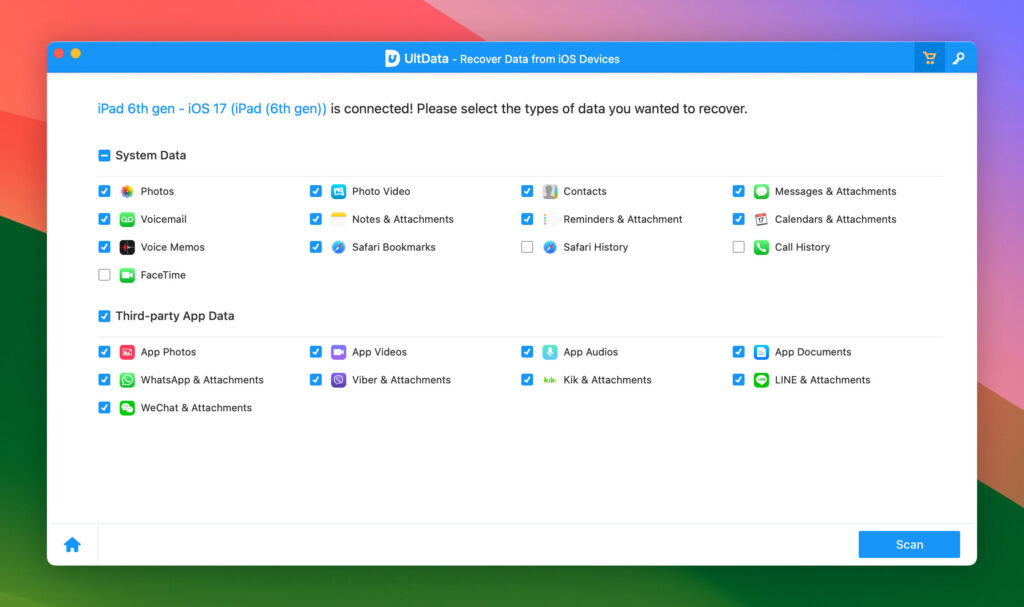This screenshot has width=1024, height=607.
Task: Deselect the Messages & Attachments checkbox
Action: coord(738,191)
